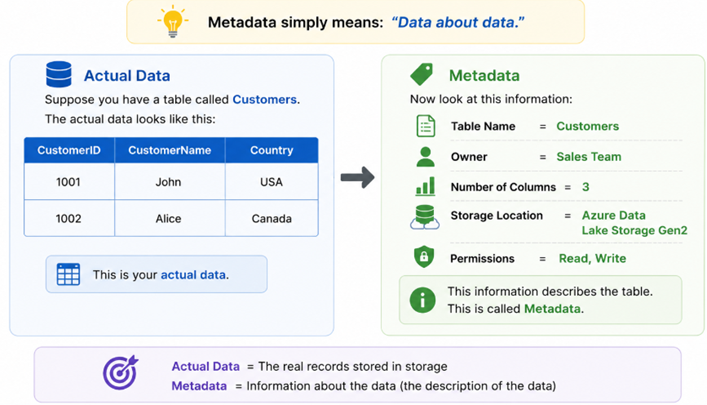This screenshot has height=405, width=707.
Task: Click the Storage Location cloud database icon
Action: 425,217
